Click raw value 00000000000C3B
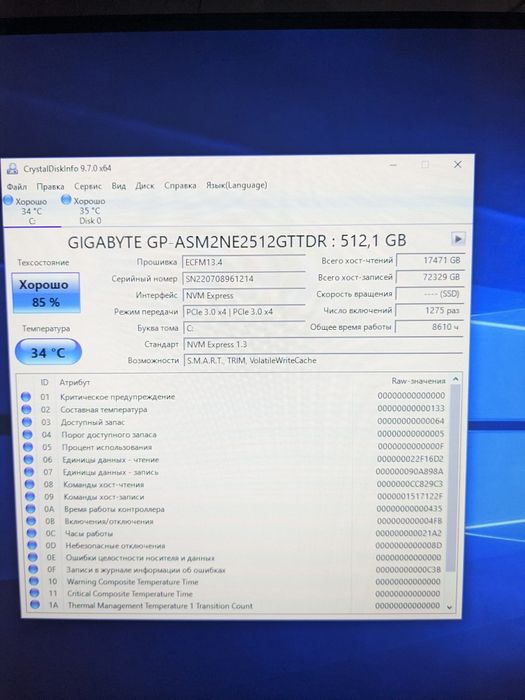Screen dimensions: 525x700 coord(408,570)
